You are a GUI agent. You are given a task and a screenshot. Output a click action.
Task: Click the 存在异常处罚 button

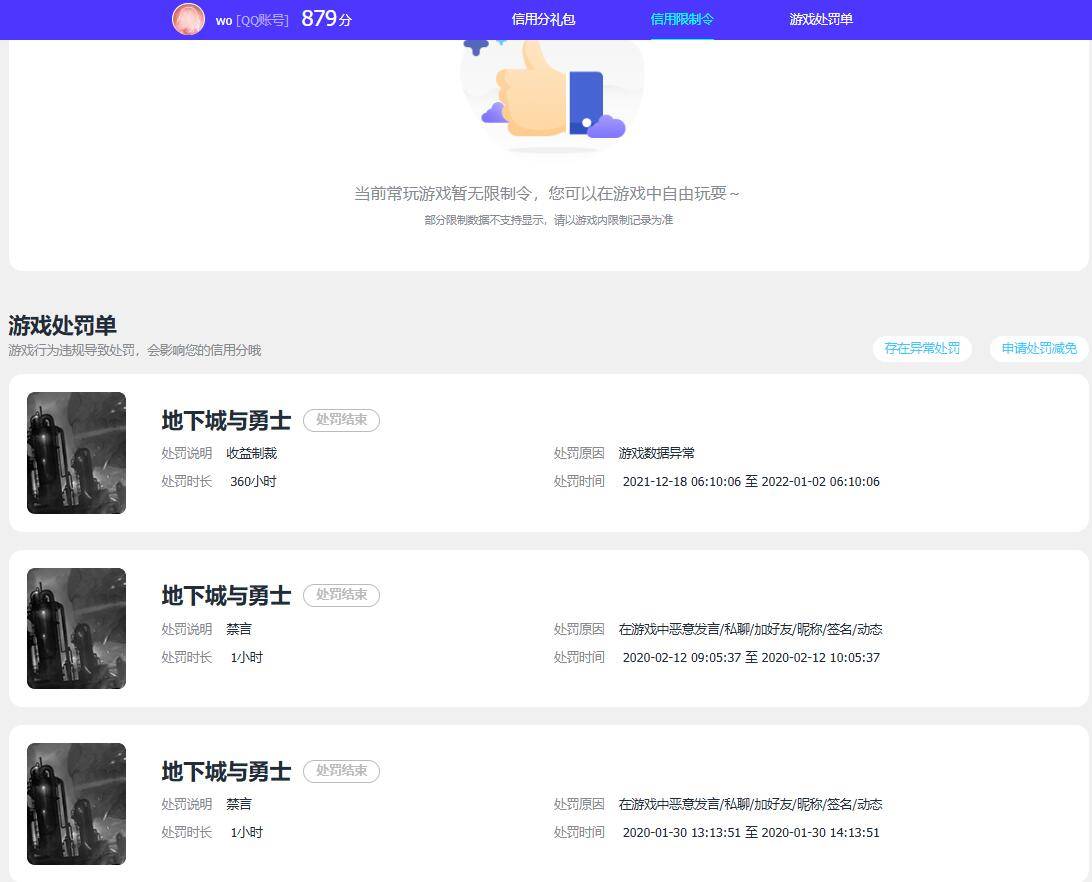pyautogui.click(x=922, y=349)
